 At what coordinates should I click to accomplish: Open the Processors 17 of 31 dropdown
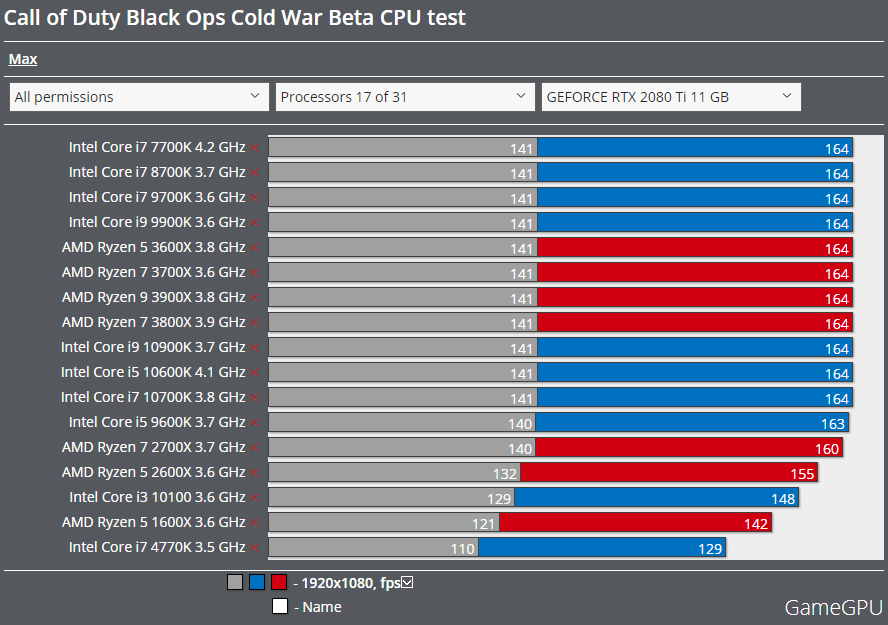click(405, 97)
